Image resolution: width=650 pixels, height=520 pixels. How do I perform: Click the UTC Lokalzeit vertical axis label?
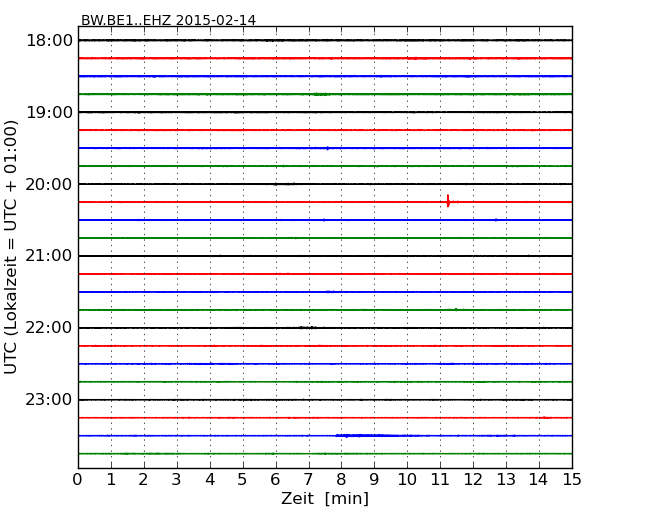[11, 247]
